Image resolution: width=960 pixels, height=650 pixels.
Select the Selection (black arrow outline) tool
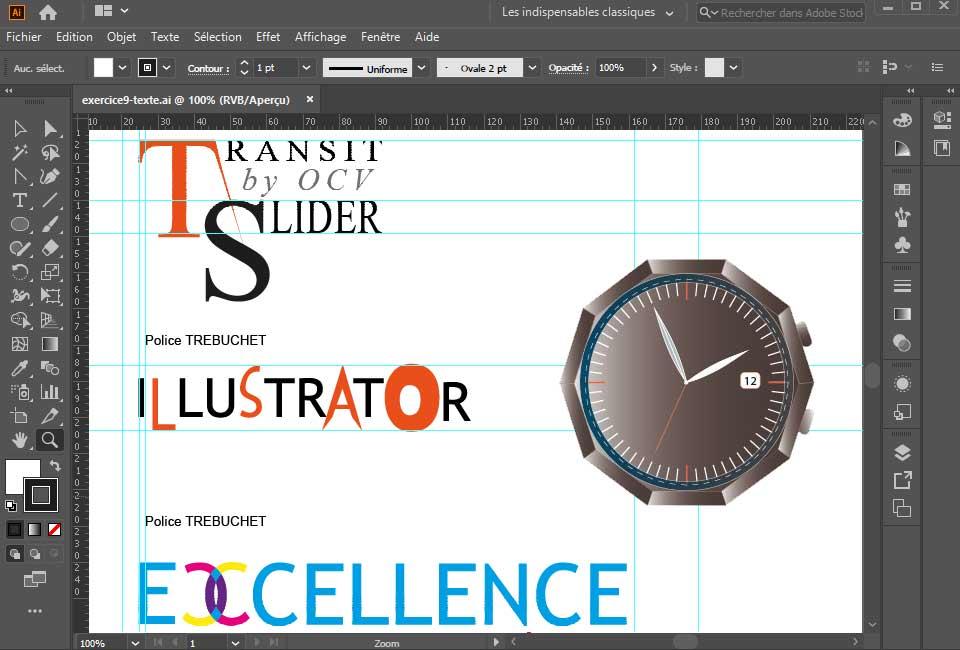pyautogui.click(x=20, y=129)
